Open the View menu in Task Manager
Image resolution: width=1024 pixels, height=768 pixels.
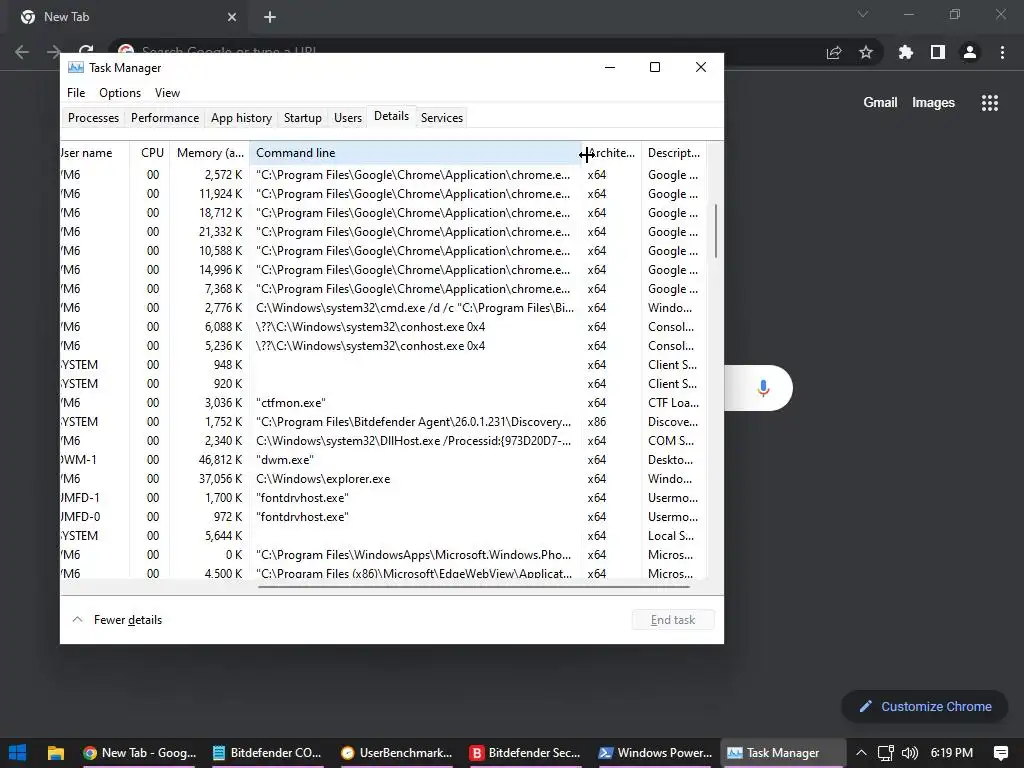[167, 93]
